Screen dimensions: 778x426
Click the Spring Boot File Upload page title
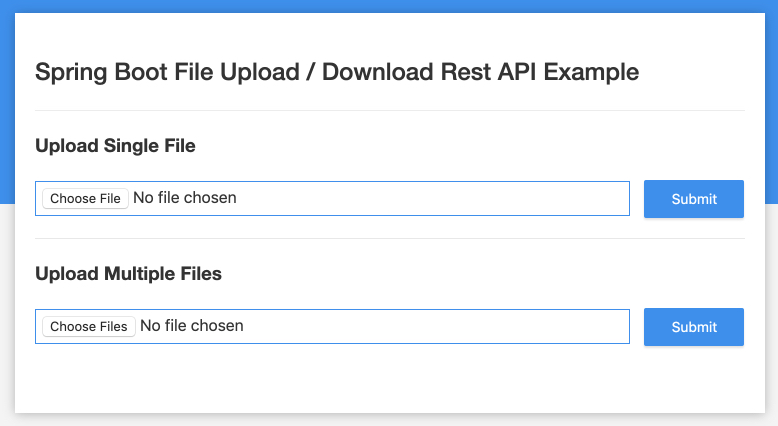[x=337, y=72]
